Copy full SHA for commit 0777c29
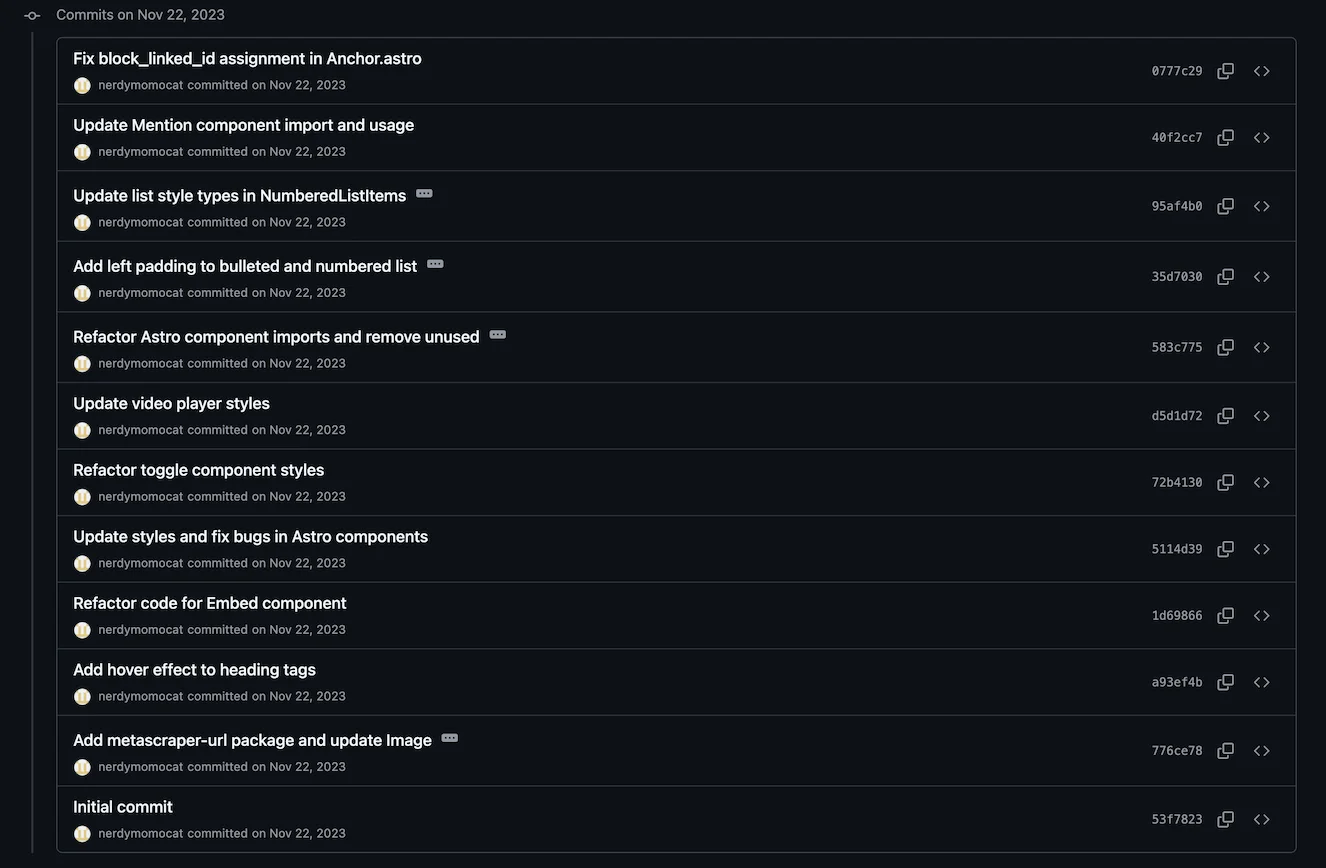Screen dimensions: 1326x868 [x=1225, y=71]
